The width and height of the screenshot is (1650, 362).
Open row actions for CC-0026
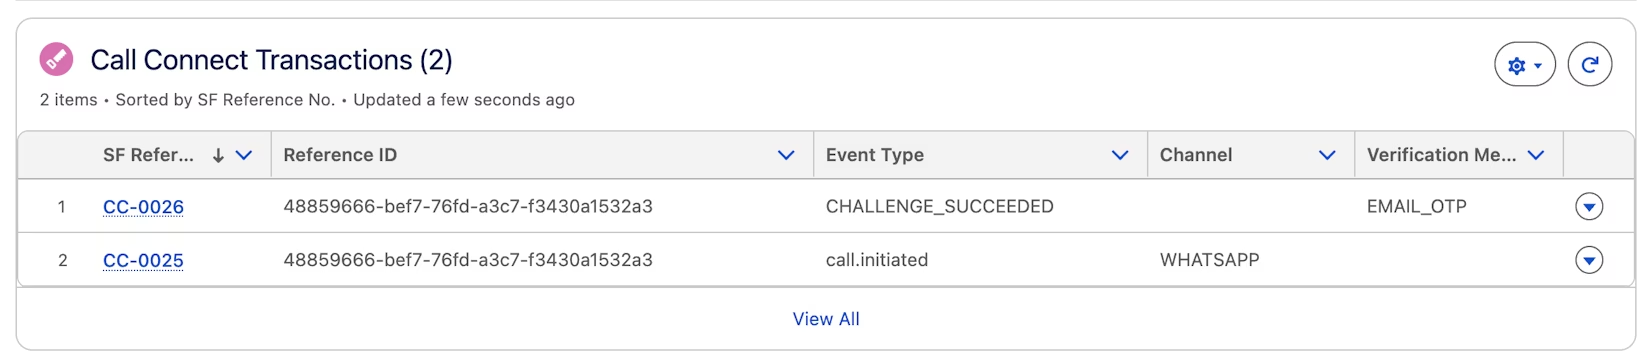click(x=1588, y=206)
